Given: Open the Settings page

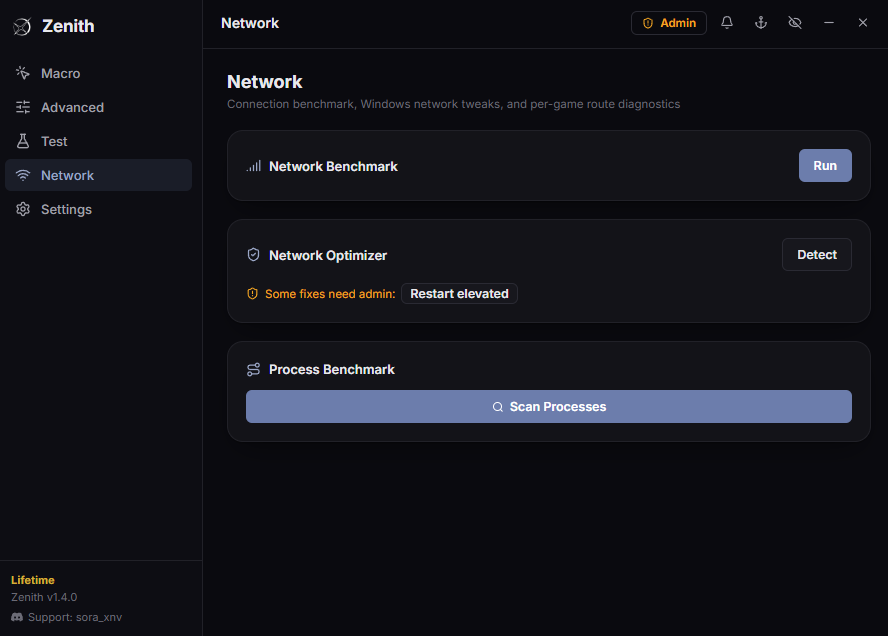Looking at the screenshot, I should pos(99,209).
